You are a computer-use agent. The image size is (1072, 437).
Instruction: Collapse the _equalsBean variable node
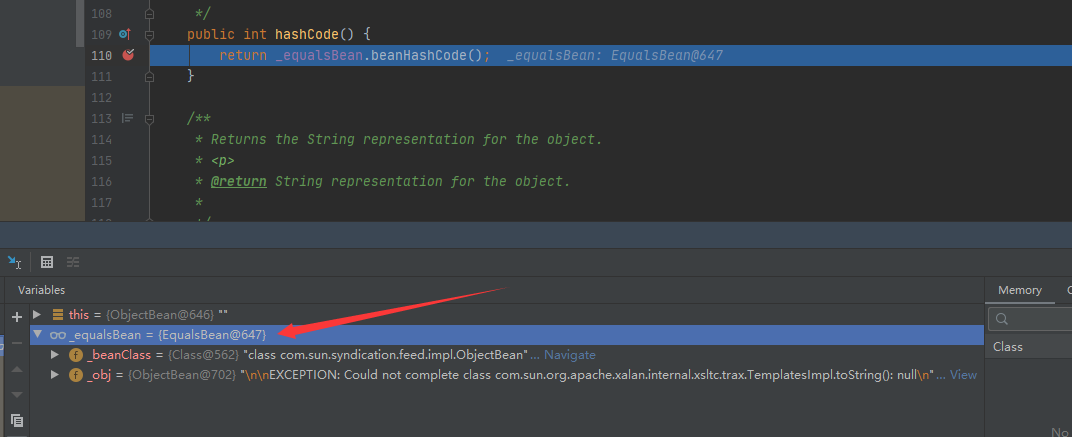coord(38,334)
